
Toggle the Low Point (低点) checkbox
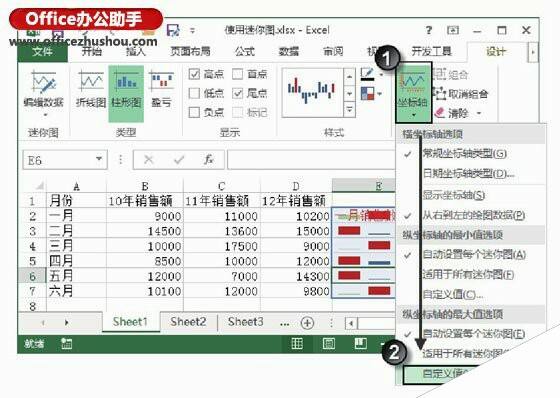194,93
